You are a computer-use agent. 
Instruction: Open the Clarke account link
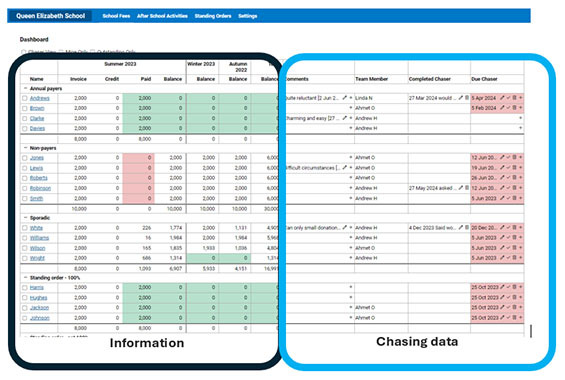click(37, 118)
